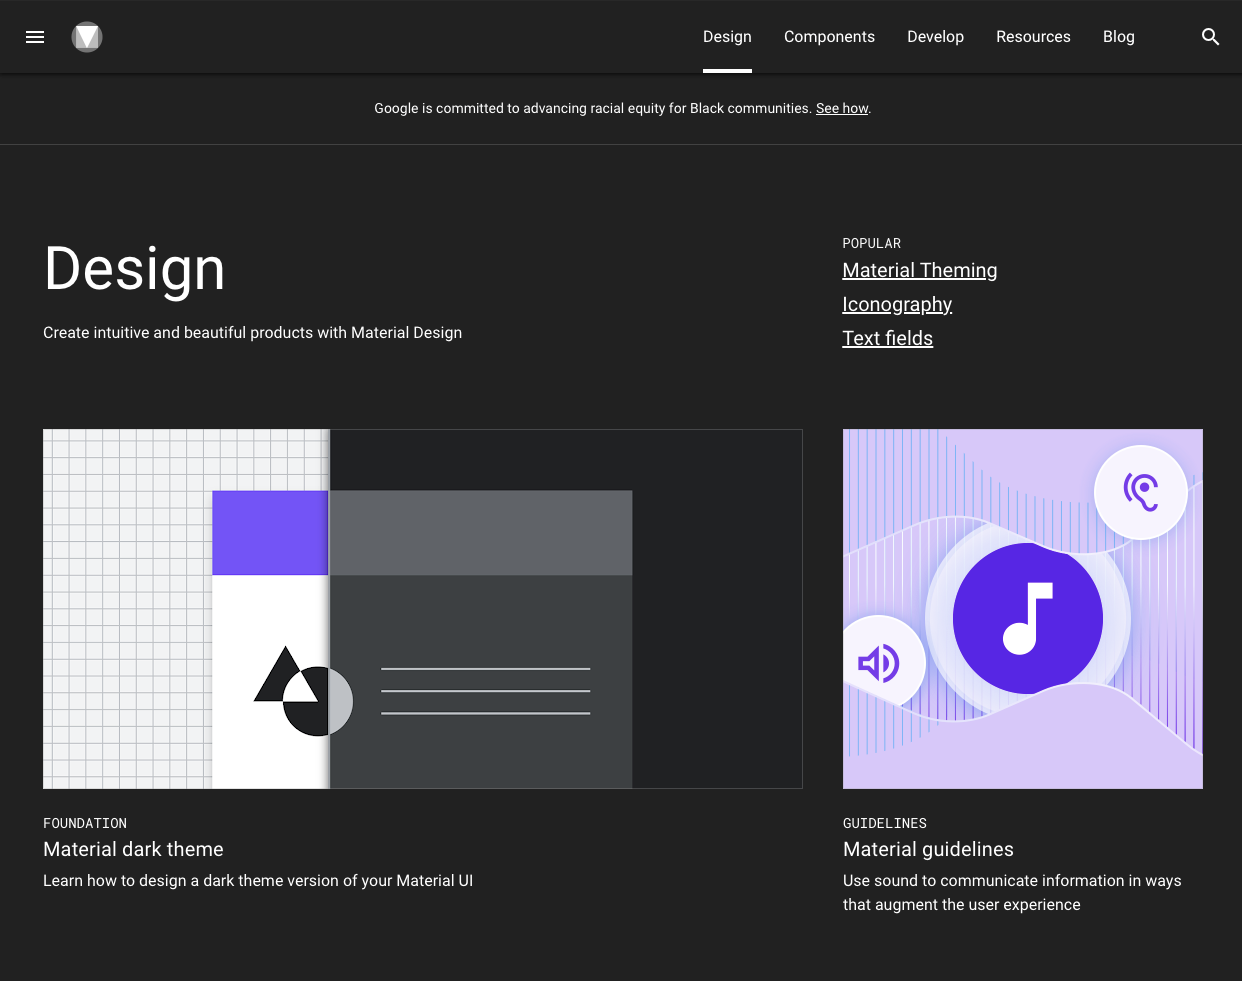Click the POPULAR section label
The width and height of the screenshot is (1242, 981).
(x=872, y=243)
